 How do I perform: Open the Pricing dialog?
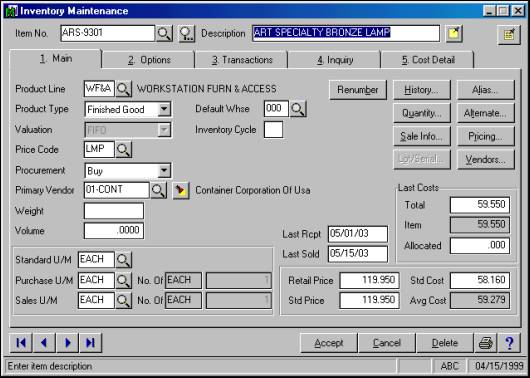point(486,136)
